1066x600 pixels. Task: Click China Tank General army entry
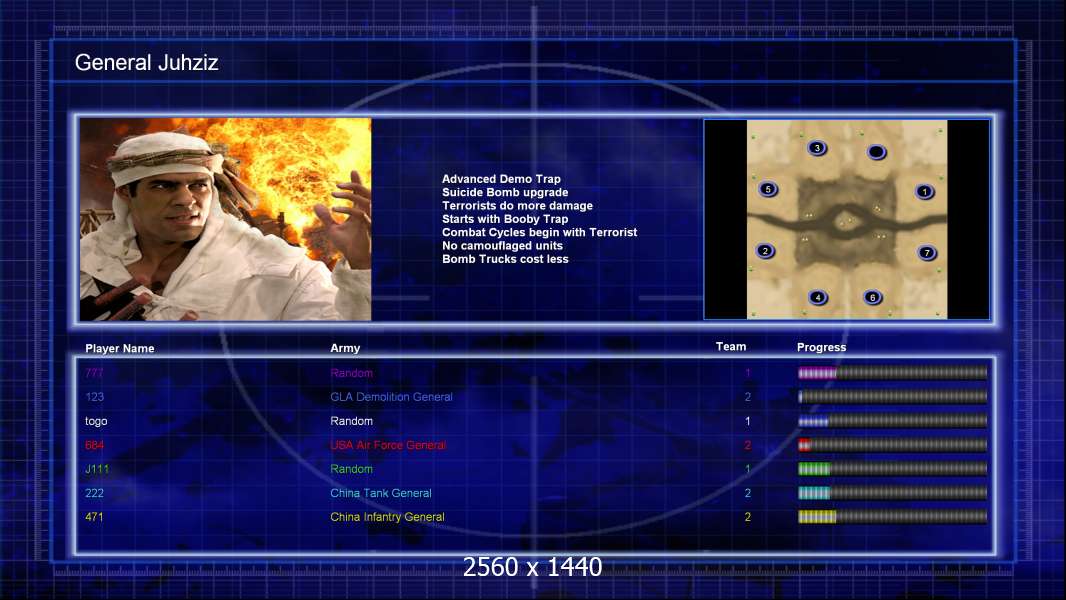pos(381,493)
